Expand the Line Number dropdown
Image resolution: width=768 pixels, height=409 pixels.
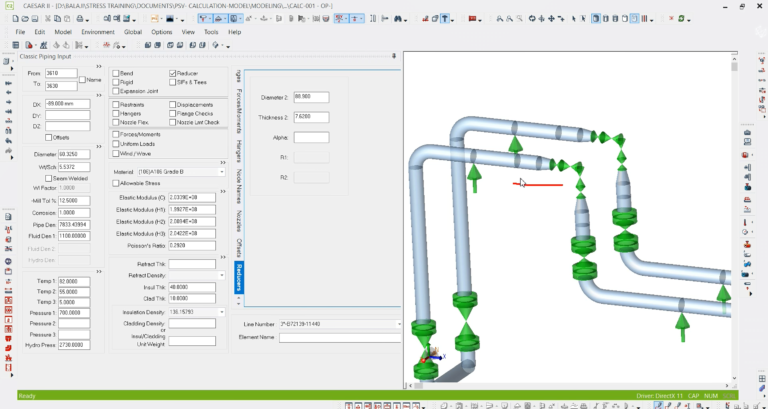pyautogui.click(x=399, y=324)
